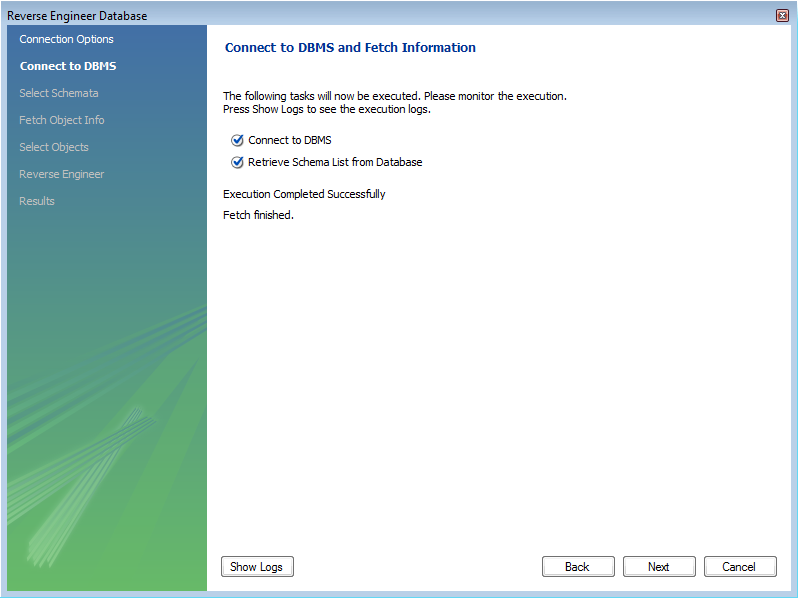Screen dimensions: 798x598
Task: Click the Next button
Action: 659,566
